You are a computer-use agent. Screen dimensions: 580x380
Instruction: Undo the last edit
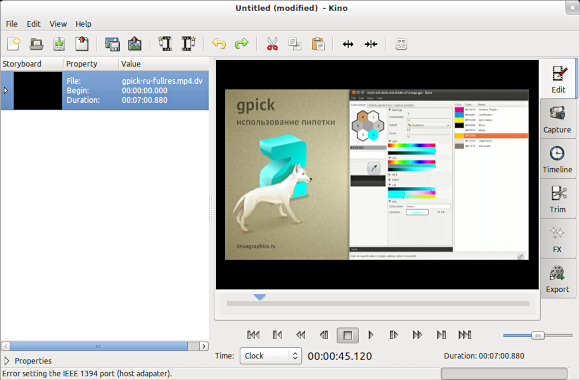click(x=219, y=44)
